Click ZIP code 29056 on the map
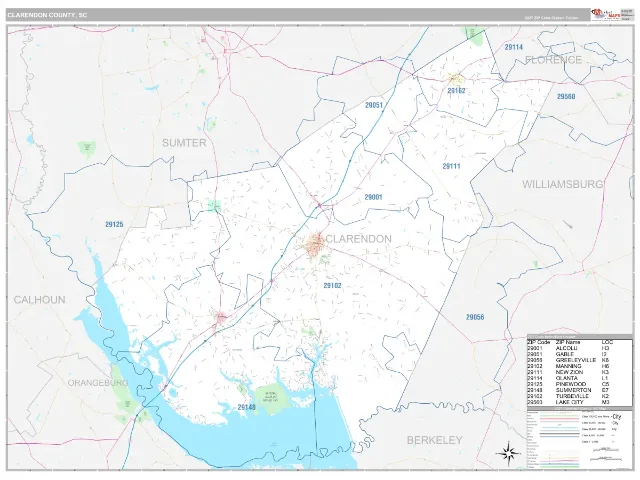 coord(475,317)
